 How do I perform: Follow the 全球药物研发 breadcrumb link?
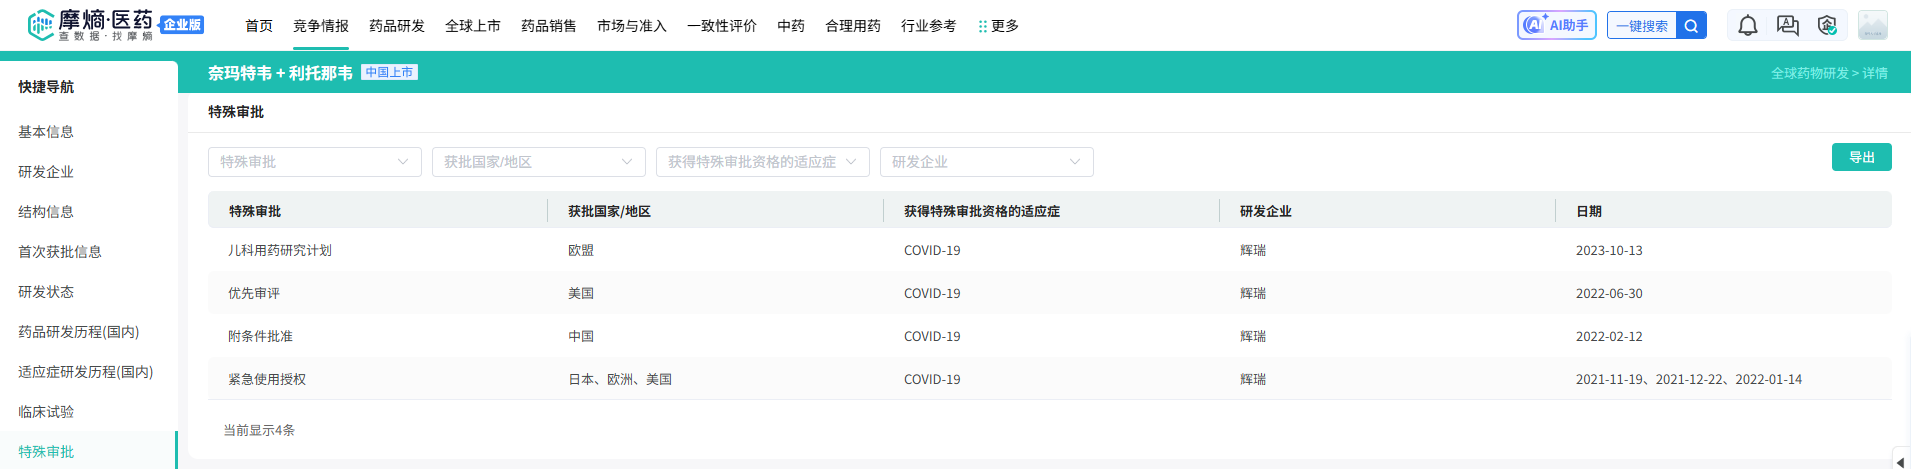tap(1809, 73)
